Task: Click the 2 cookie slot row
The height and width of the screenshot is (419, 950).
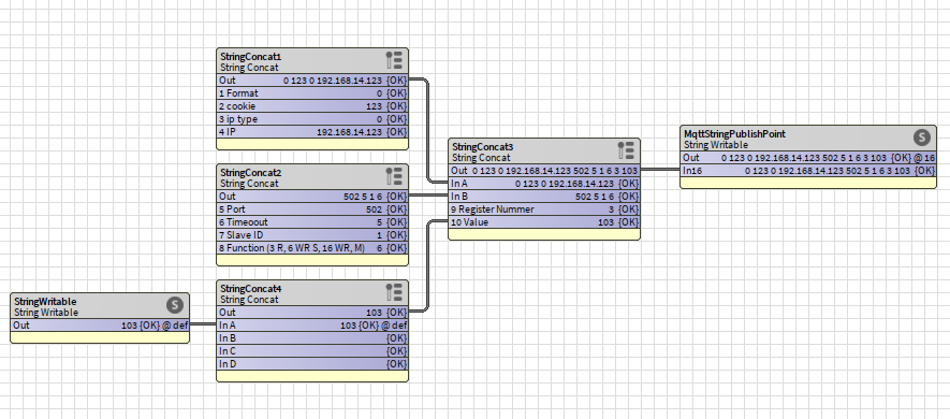Action: click(313, 106)
